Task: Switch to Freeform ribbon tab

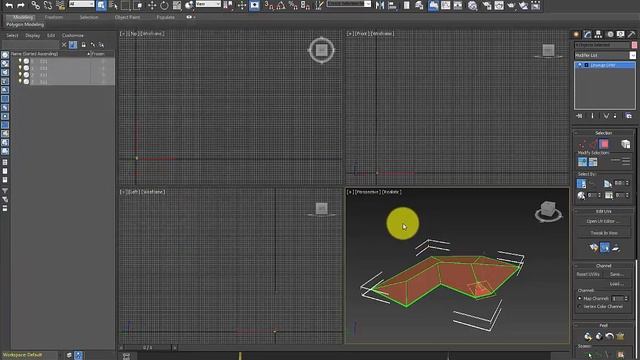Action: click(x=54, y=17)
